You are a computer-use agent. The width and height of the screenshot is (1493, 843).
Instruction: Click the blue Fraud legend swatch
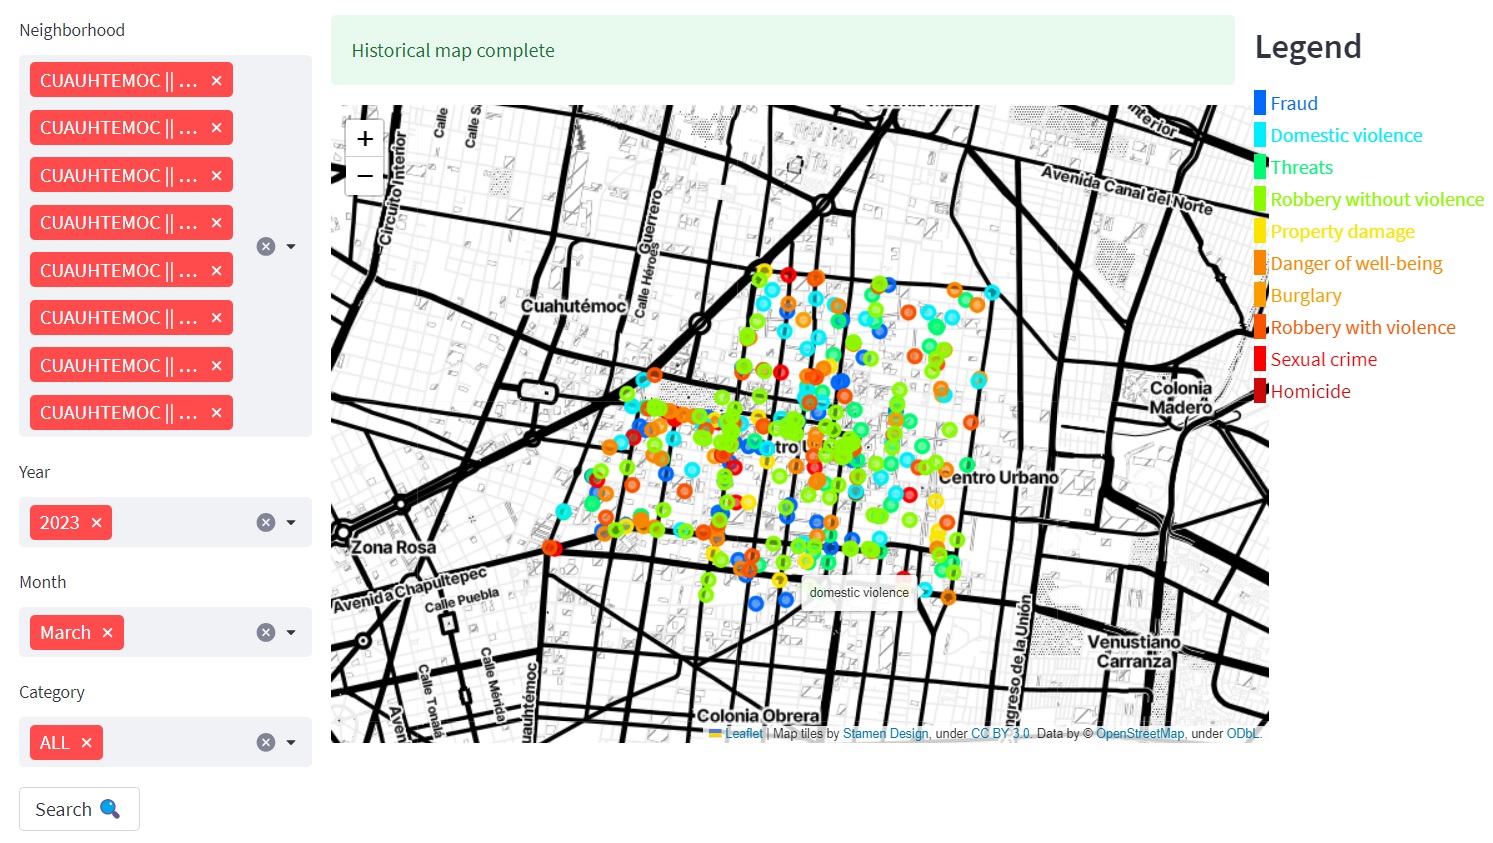(1260, 103)
